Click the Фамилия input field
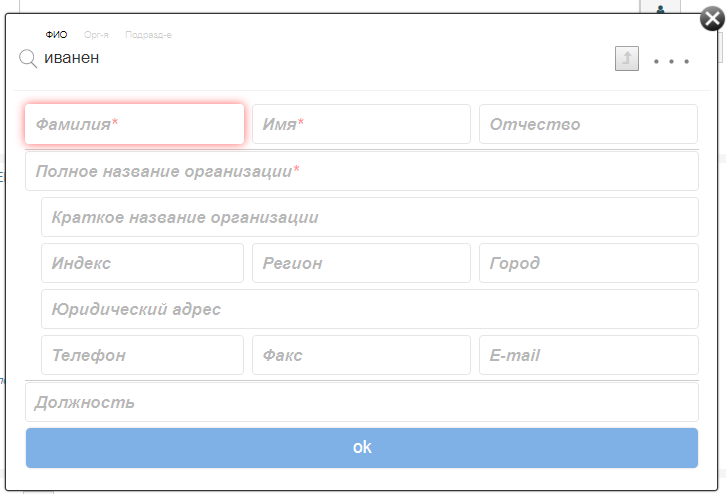Screen dimensions: 726x494 click(x=135, y=124)
